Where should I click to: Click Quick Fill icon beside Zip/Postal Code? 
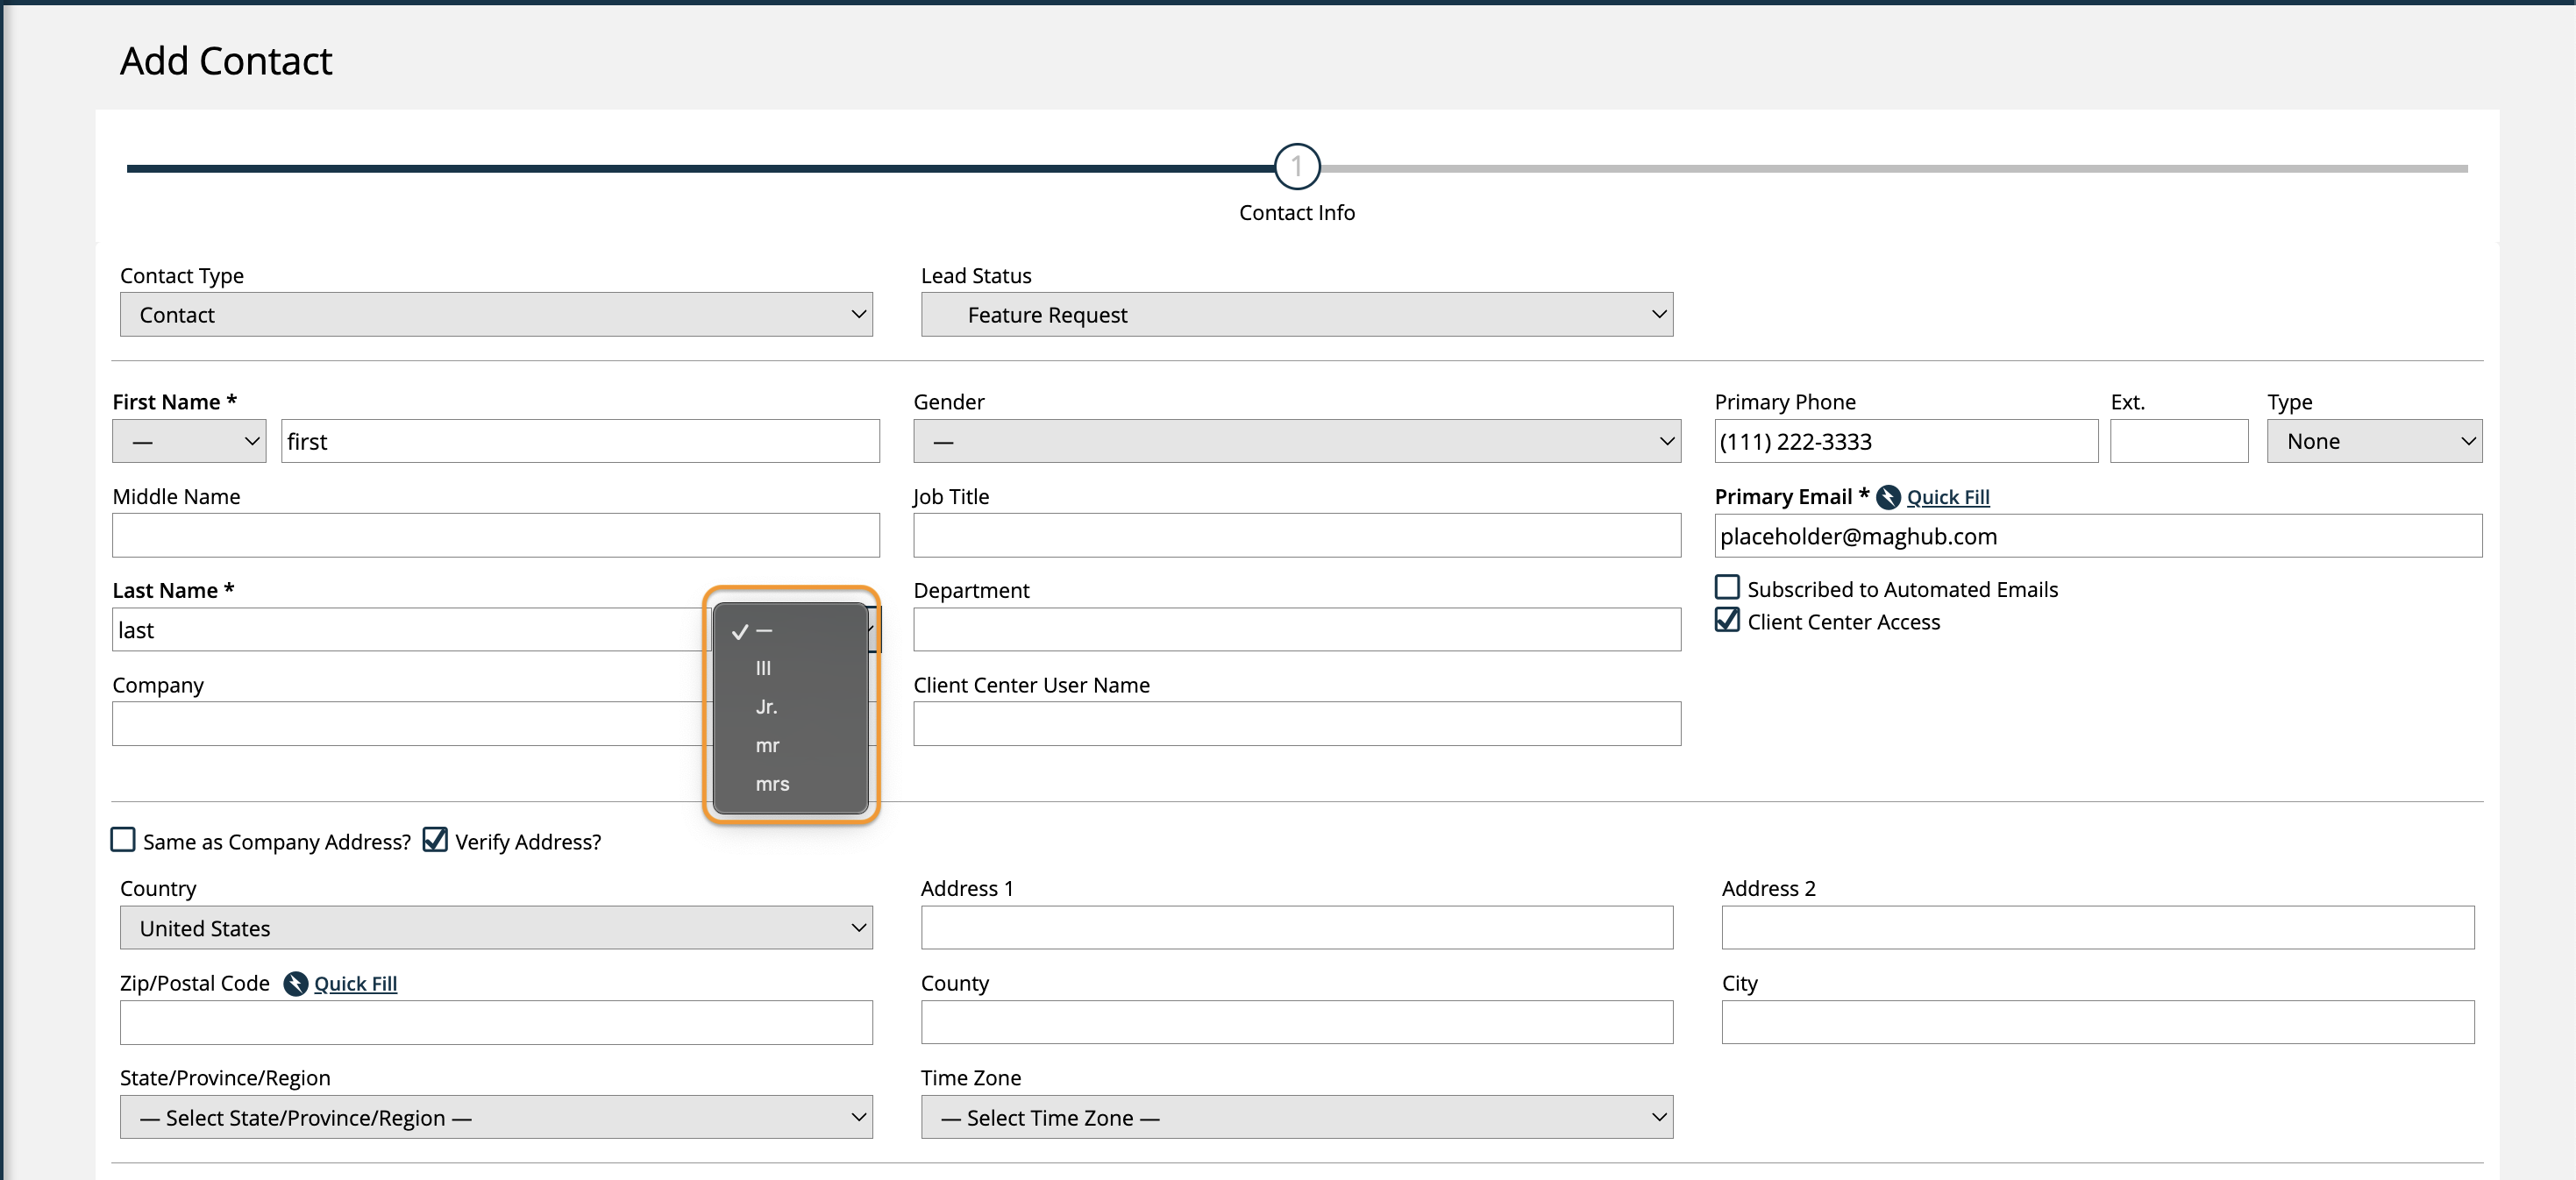[295, 984]
